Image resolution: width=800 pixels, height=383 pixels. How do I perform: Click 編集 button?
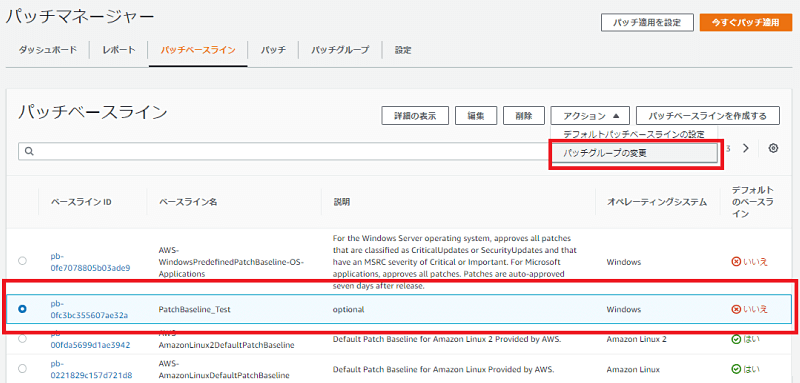pyautogui.click(x=476, y=116)
